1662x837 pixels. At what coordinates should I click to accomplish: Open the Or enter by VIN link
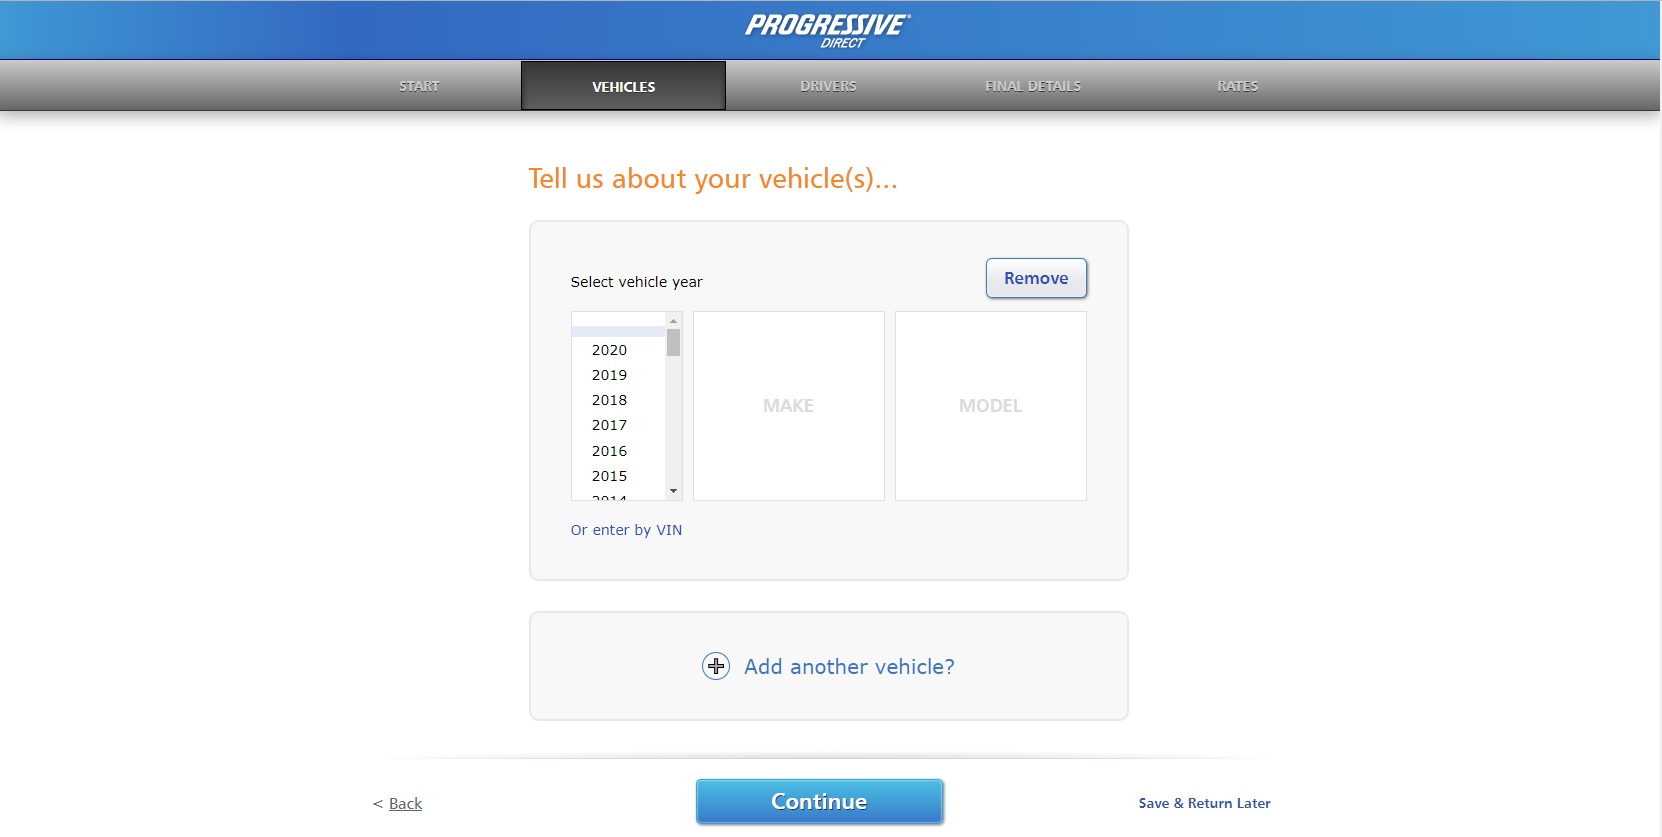pyautogui.click(x=626, y=530)
